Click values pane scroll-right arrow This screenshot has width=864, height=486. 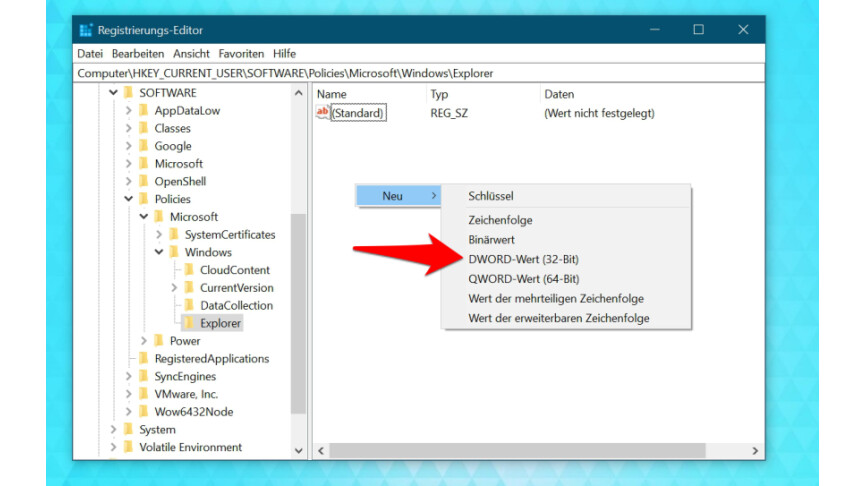(x=755, y=451)
